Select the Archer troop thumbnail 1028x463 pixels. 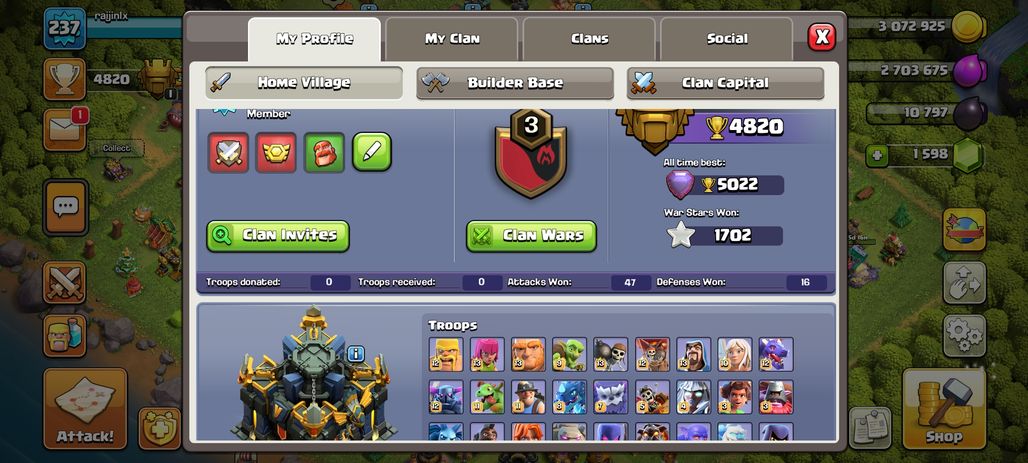click(x=487, y=355)
